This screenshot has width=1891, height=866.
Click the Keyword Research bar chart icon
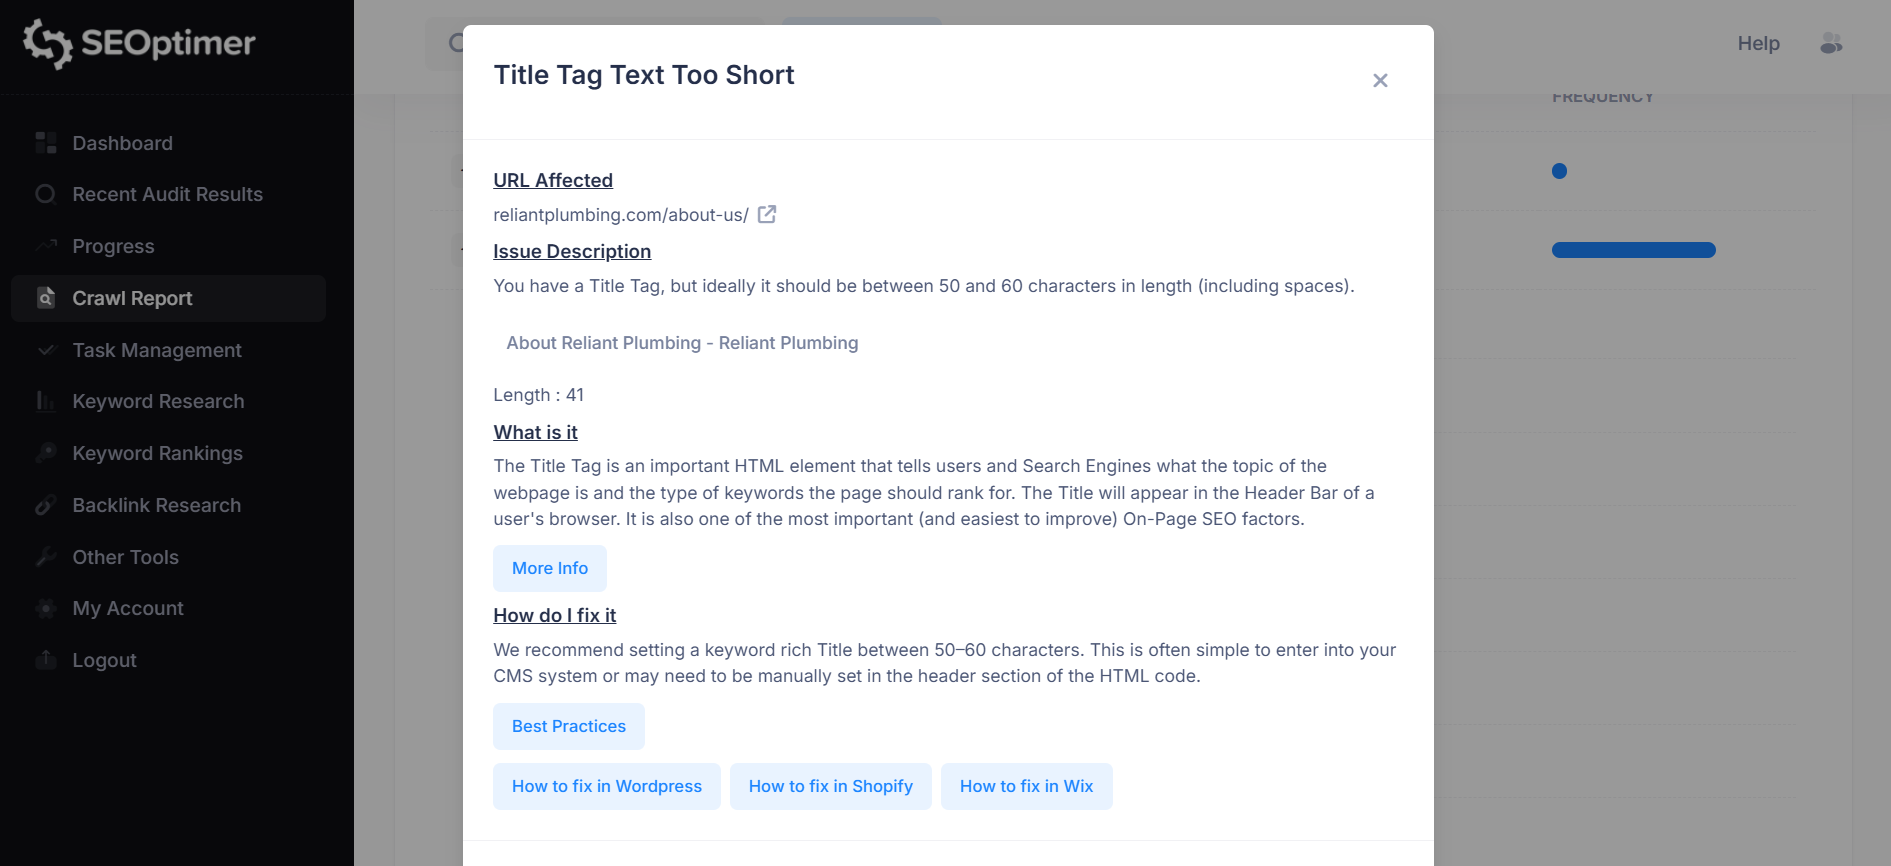point(46,401)
